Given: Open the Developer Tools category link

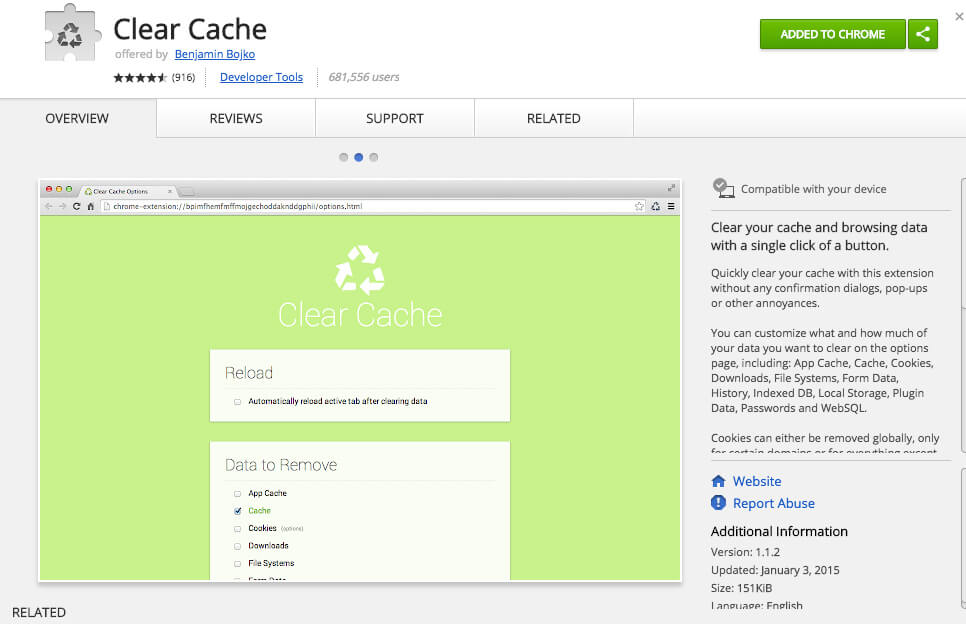Looking at the screenshot, I should pyautogui.click(x=261, y=77).
